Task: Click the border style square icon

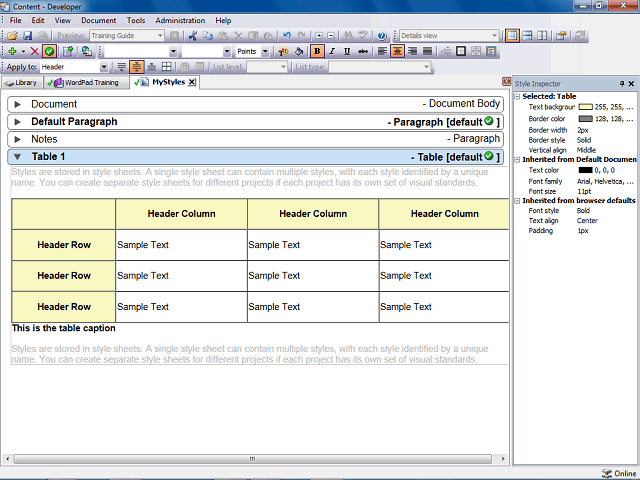Action: click(x=461, y=51)
